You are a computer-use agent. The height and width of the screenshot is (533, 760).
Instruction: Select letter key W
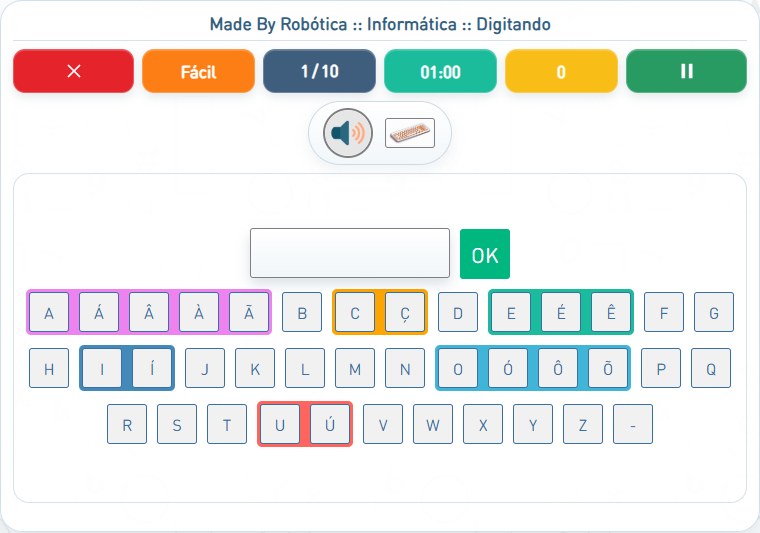(433, 424)
